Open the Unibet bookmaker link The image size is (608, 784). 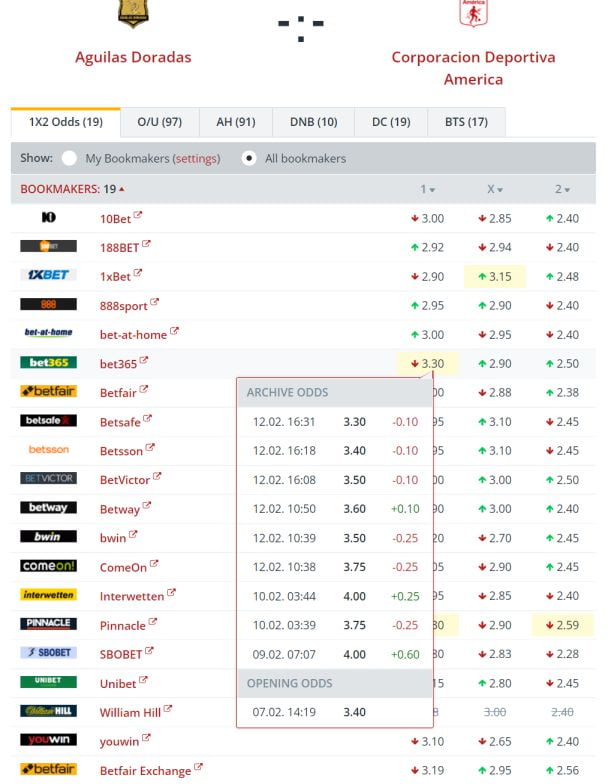(118, 684)
